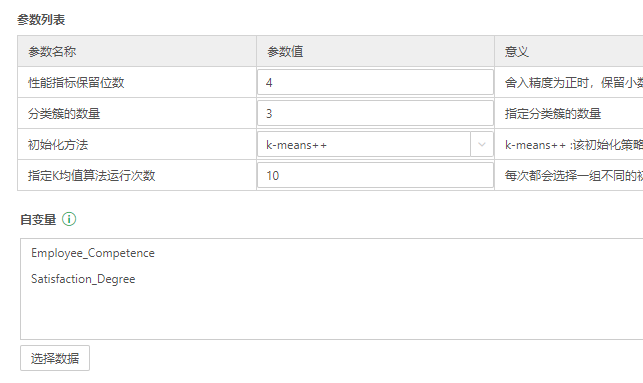Click the 初始化方法 parameter name cell
Viewport: 643px width, 383px height.
coord(137,144)
